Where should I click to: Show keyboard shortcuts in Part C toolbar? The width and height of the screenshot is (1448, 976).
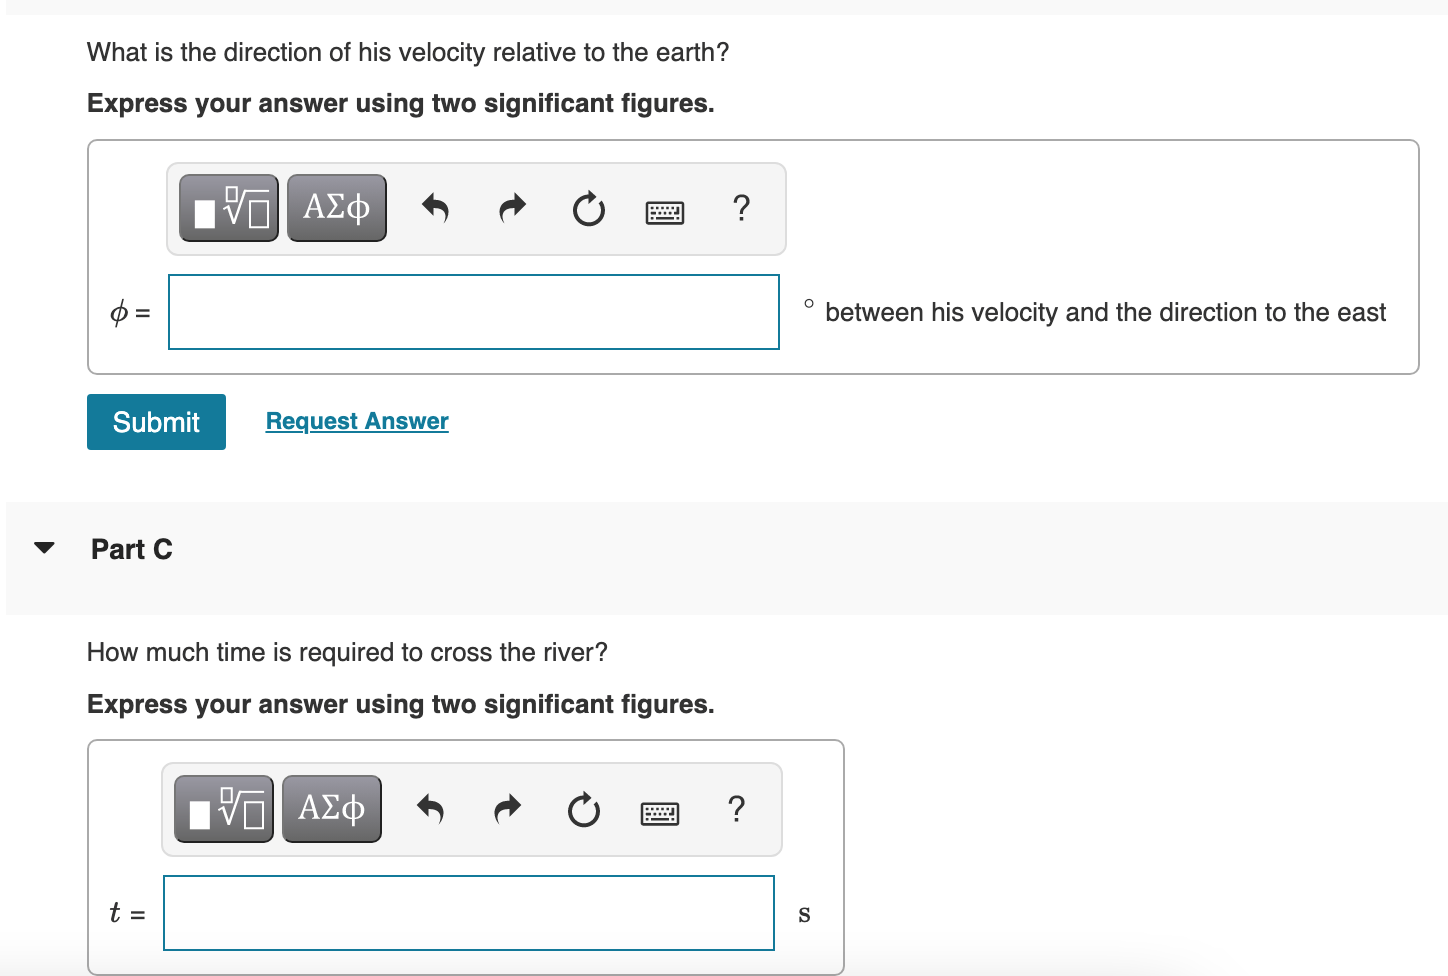point(660,813)
